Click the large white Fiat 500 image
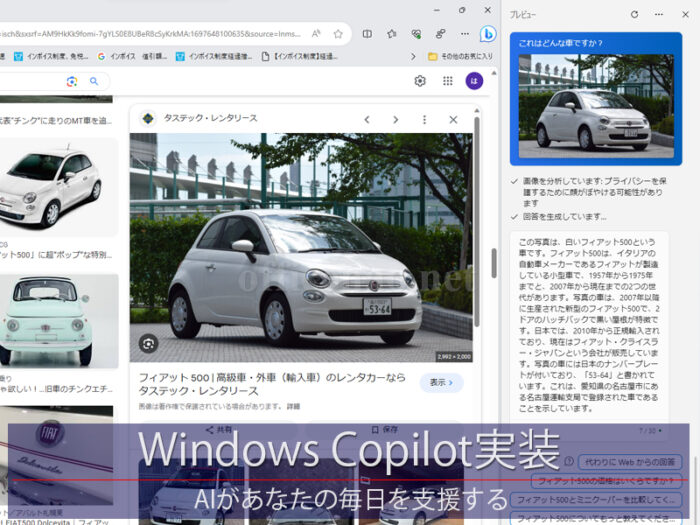 pyautogui.click(x=301, y=247)
